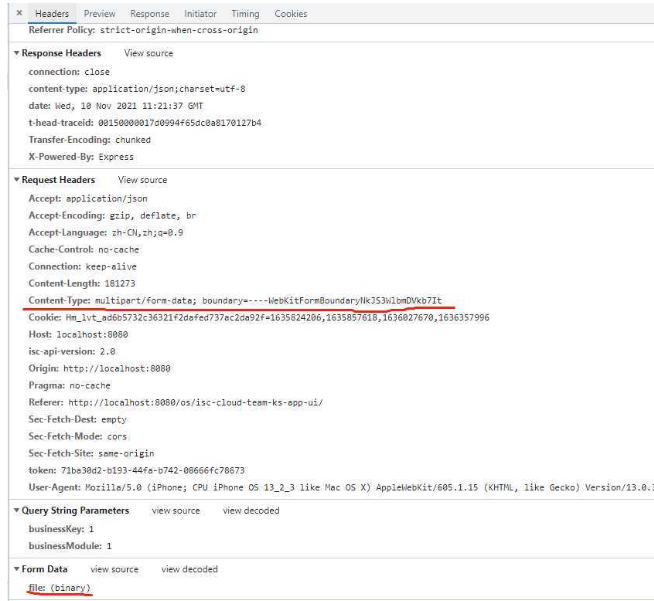Select Connection: keep-alive row
The image size is (654, 601).
pyautogui.click(x=83, y=267)
